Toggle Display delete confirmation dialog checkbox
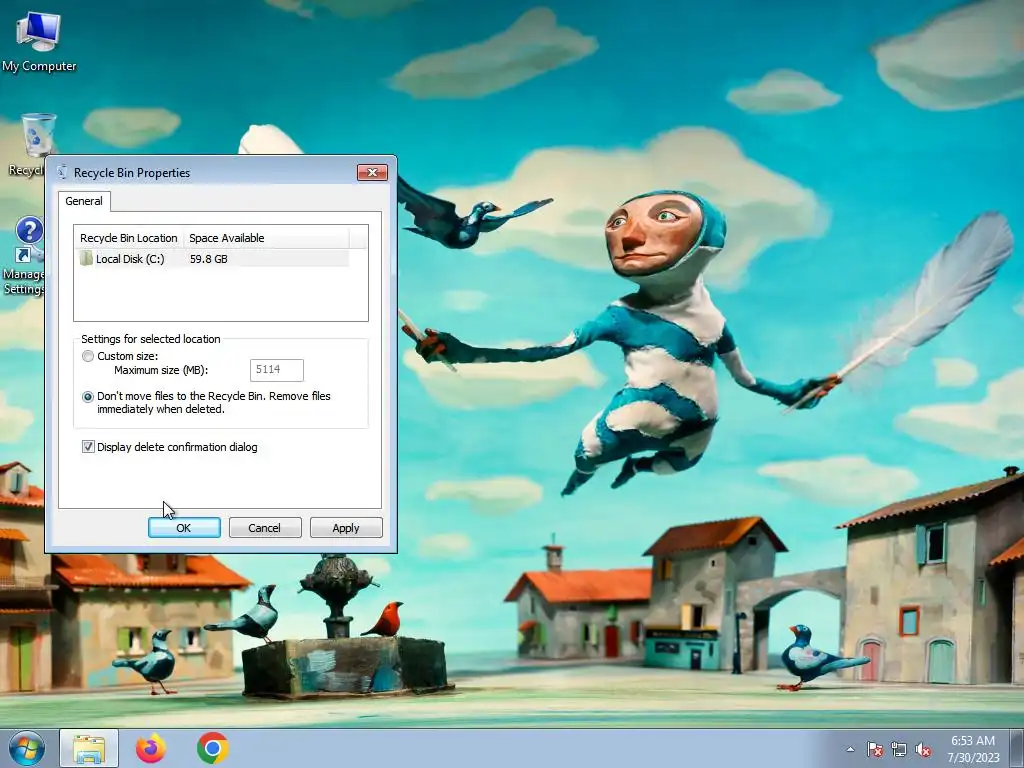 click(88, 447)
